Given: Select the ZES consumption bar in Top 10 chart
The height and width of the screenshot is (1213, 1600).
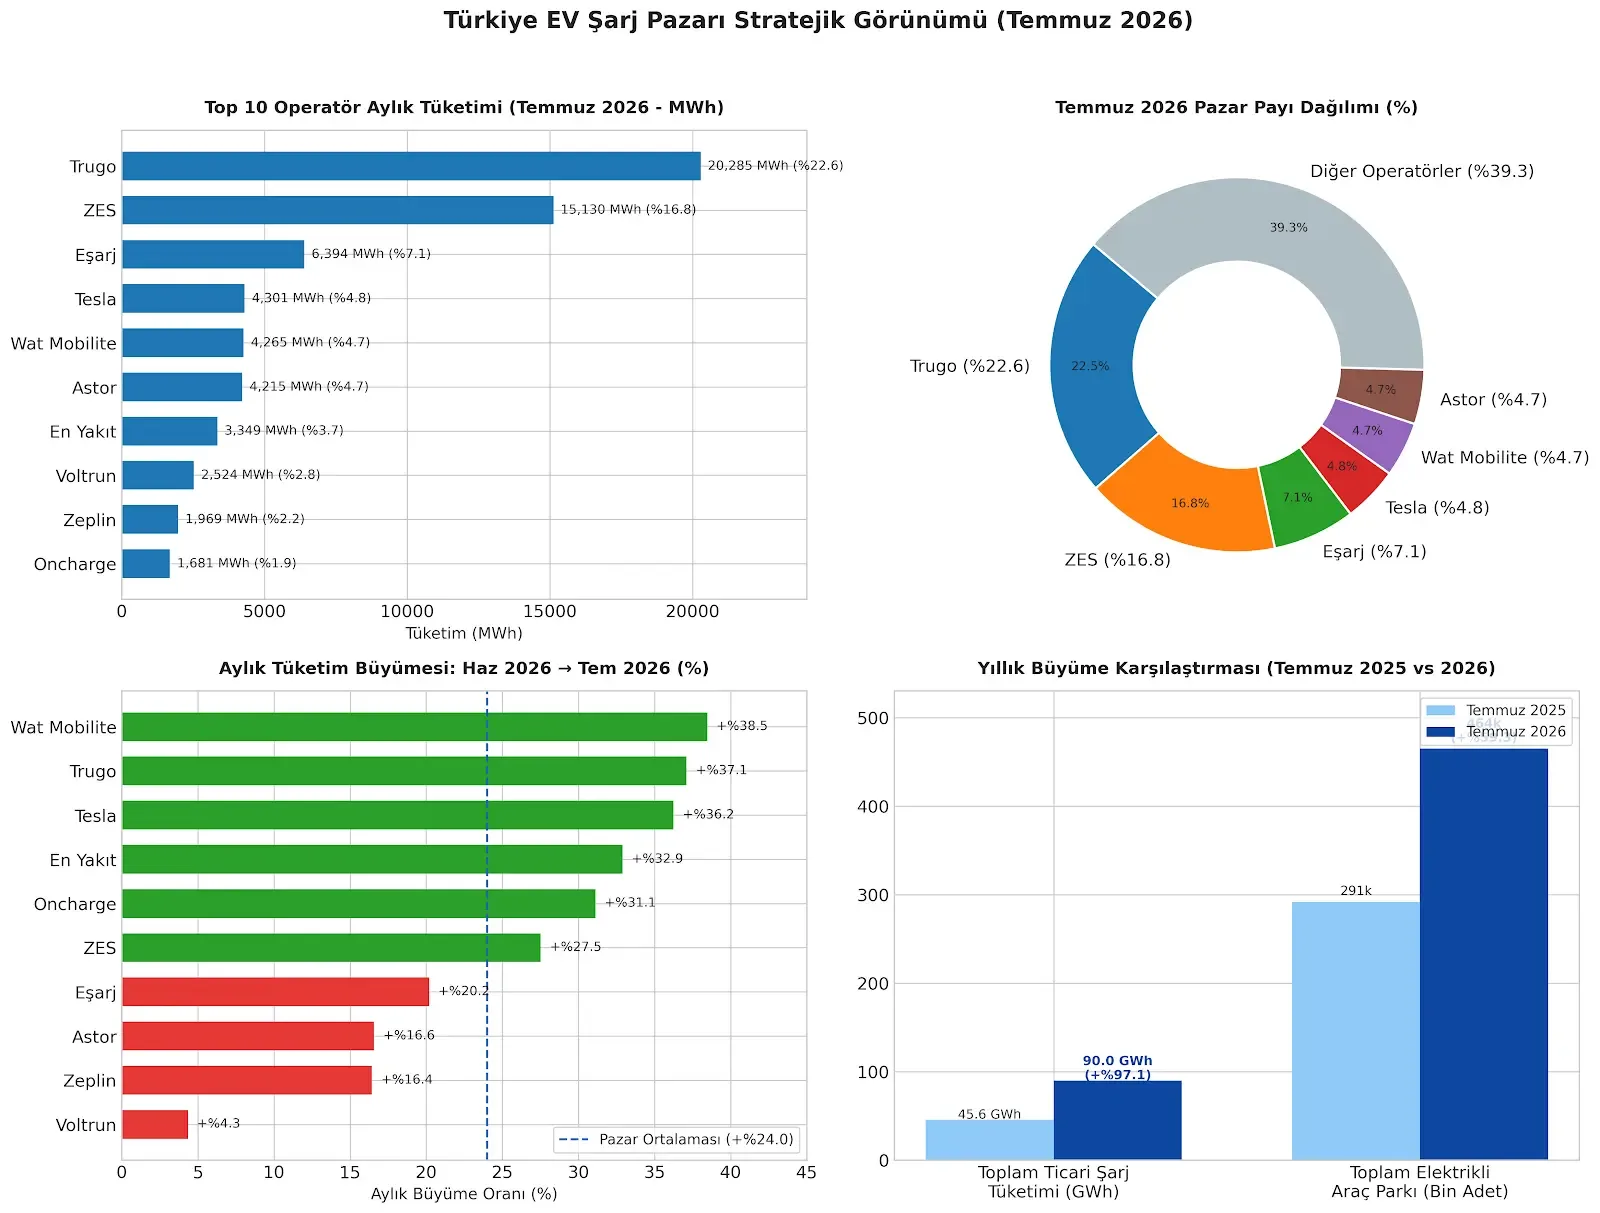Looking at the screenshot, I should 337,210.
